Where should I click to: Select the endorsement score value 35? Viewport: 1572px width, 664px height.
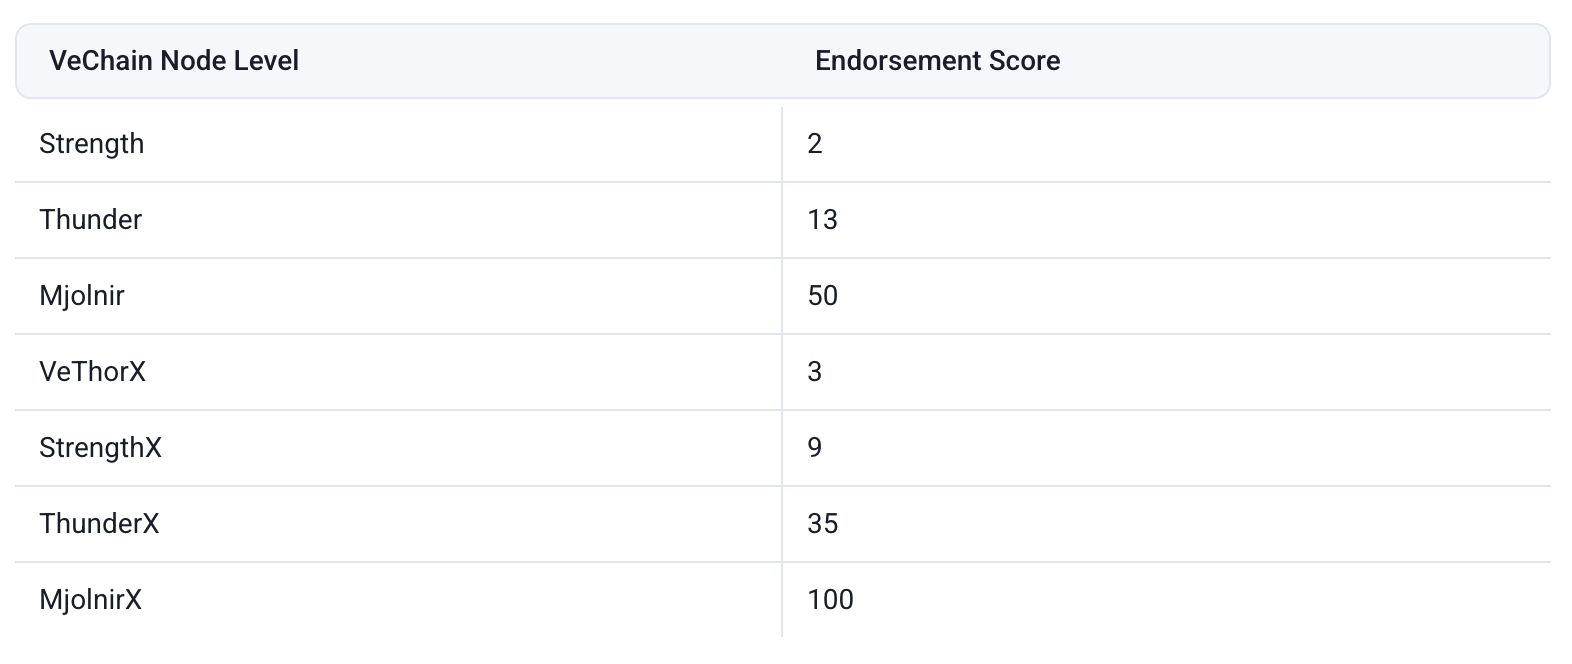[x=822, y=524]
